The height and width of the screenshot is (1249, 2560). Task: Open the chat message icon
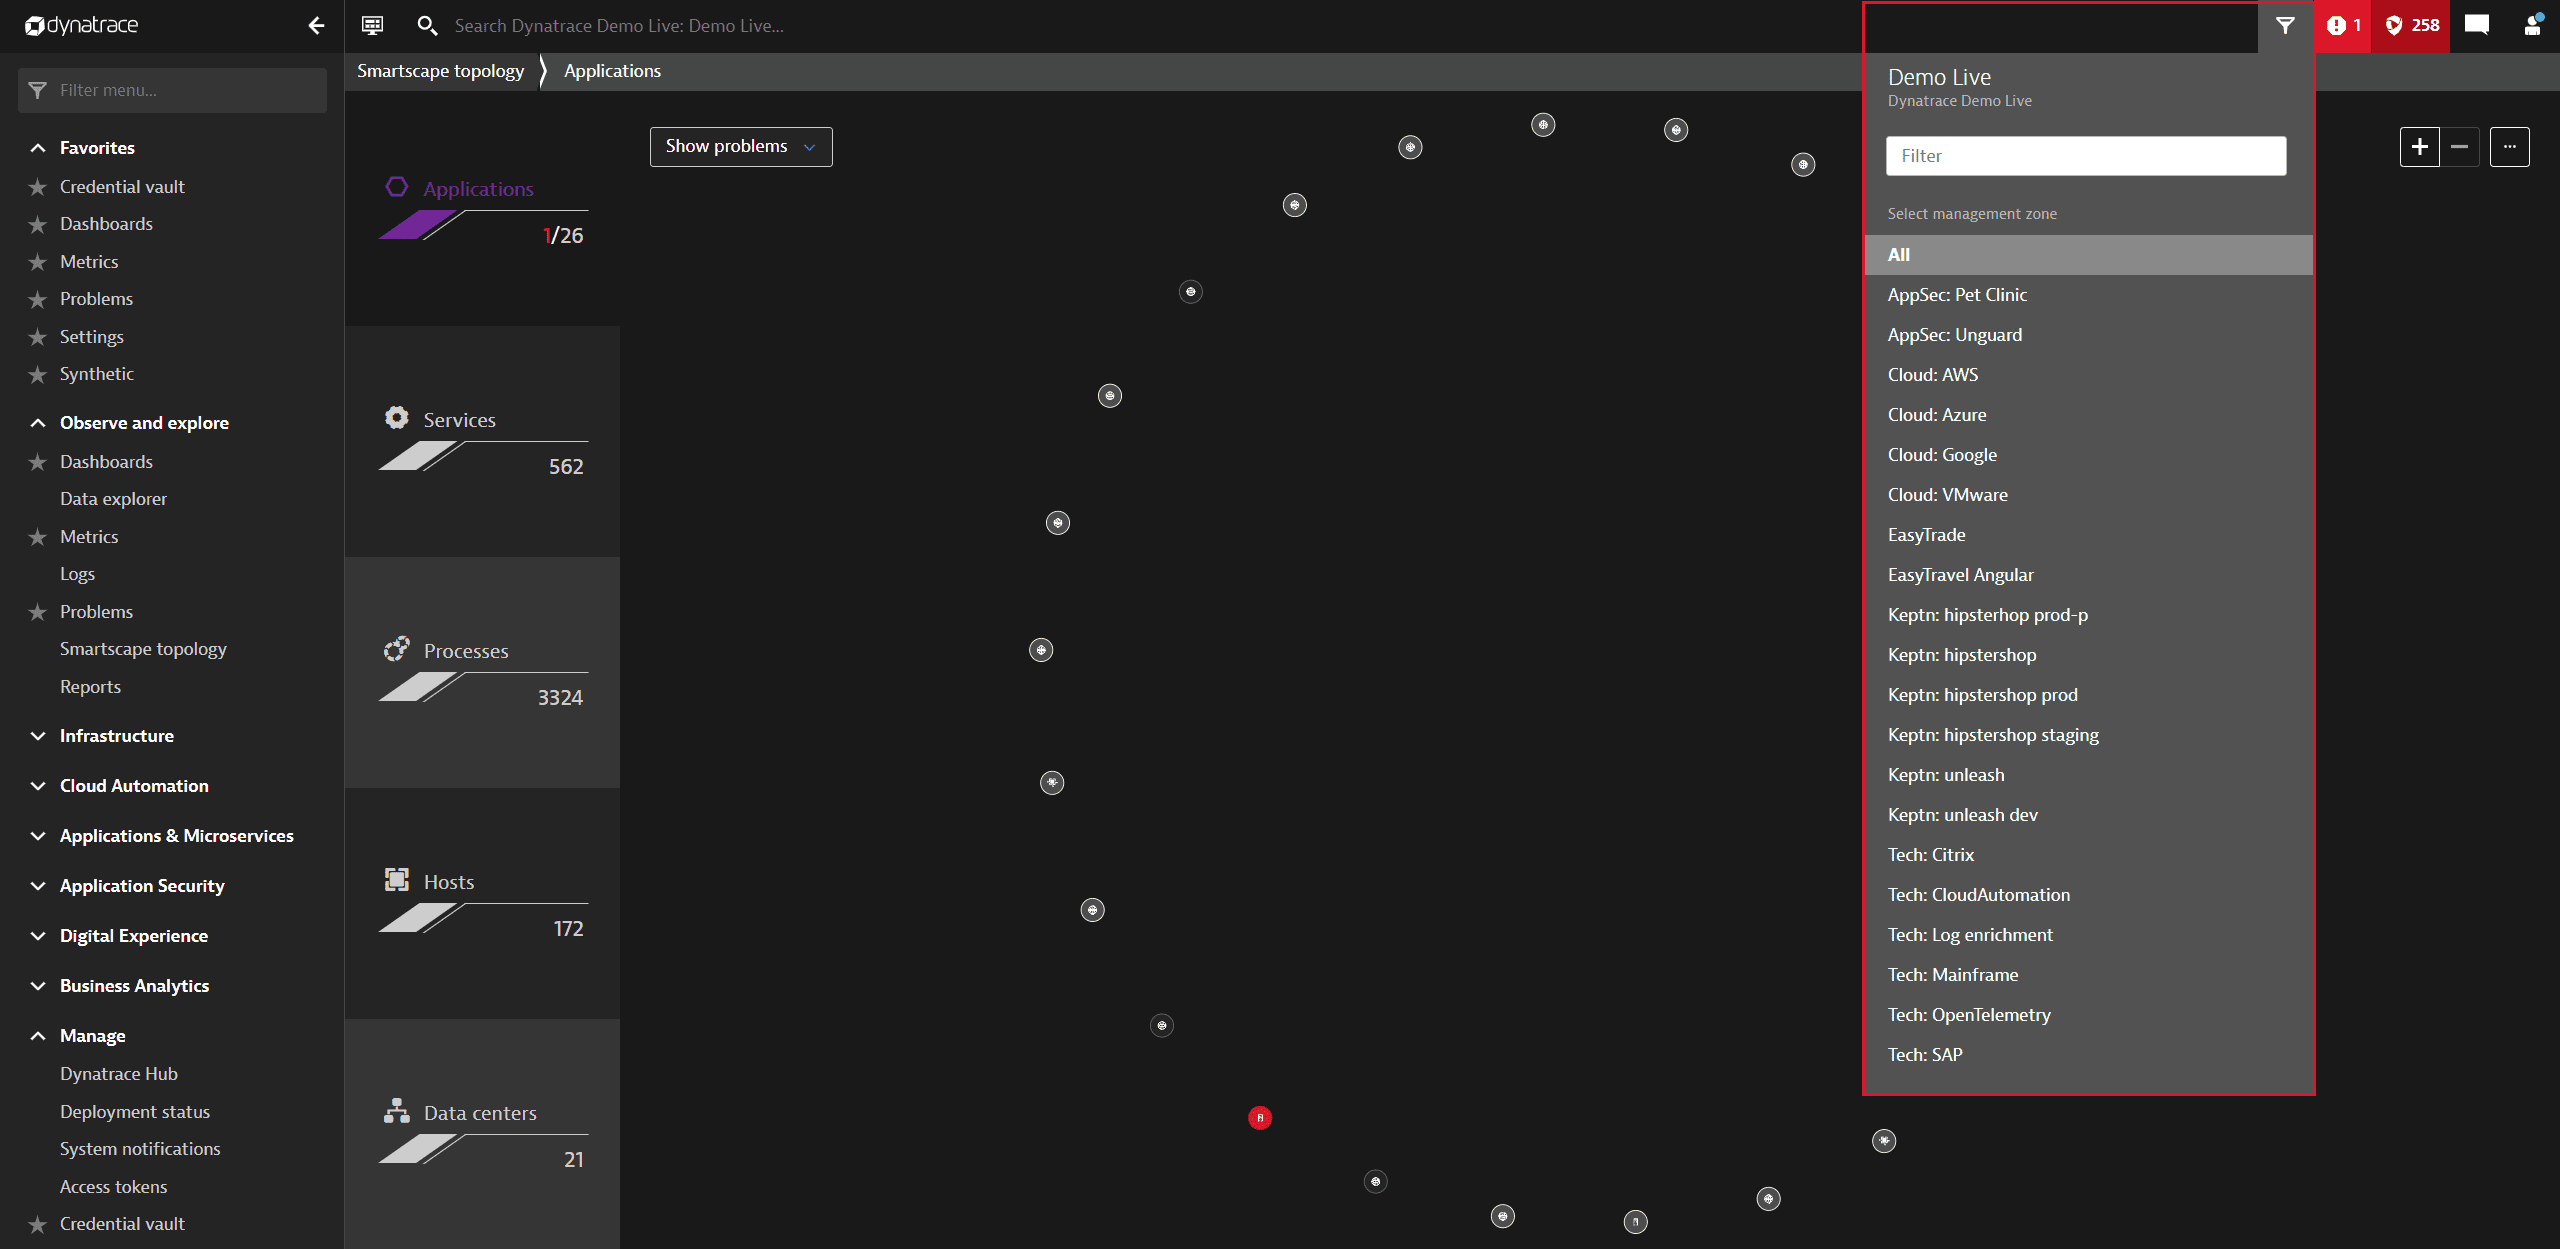2477,26
